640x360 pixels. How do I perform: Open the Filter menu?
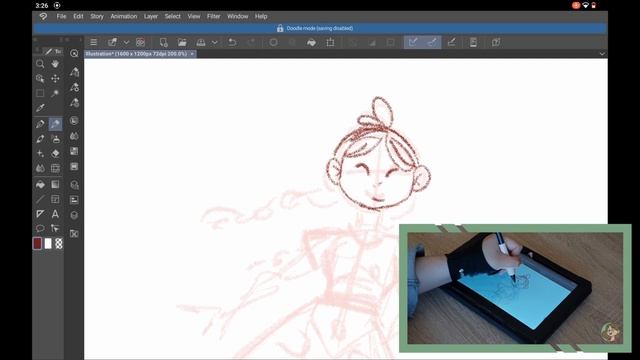tap(213, 16)
